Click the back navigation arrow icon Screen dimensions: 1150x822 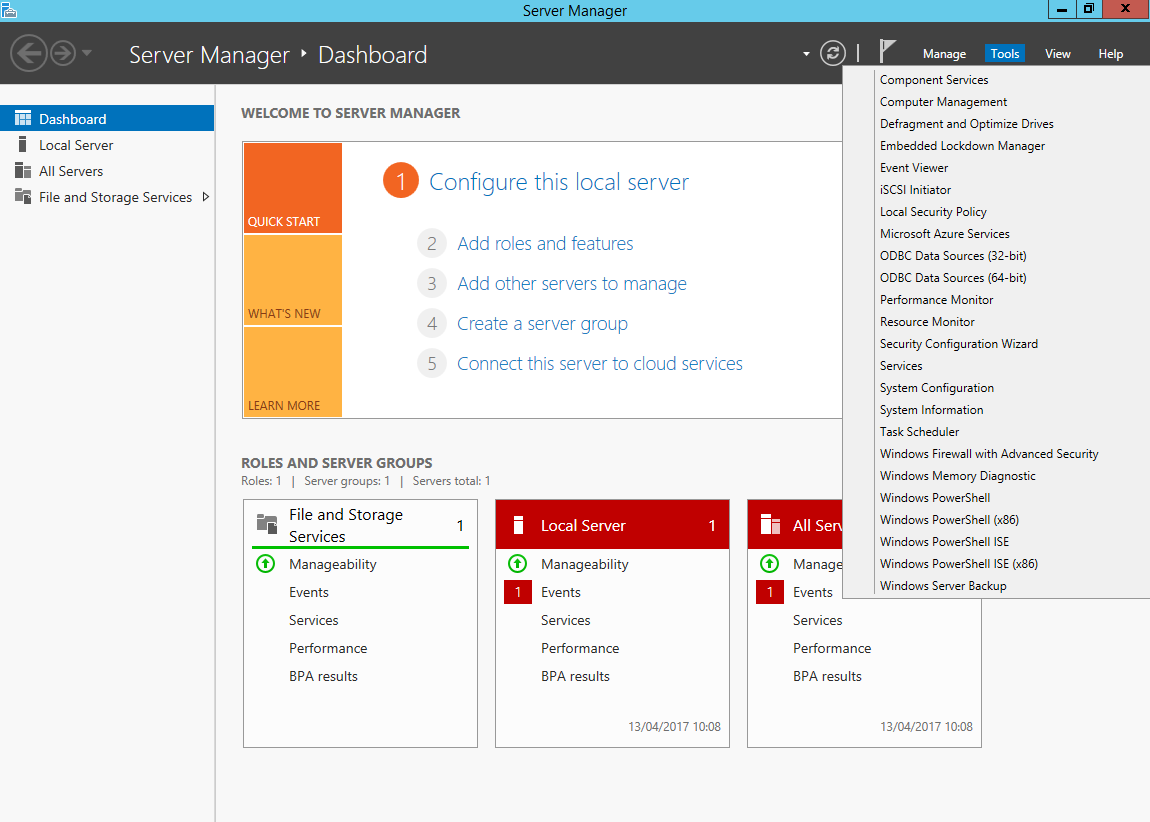pos(29,52)
